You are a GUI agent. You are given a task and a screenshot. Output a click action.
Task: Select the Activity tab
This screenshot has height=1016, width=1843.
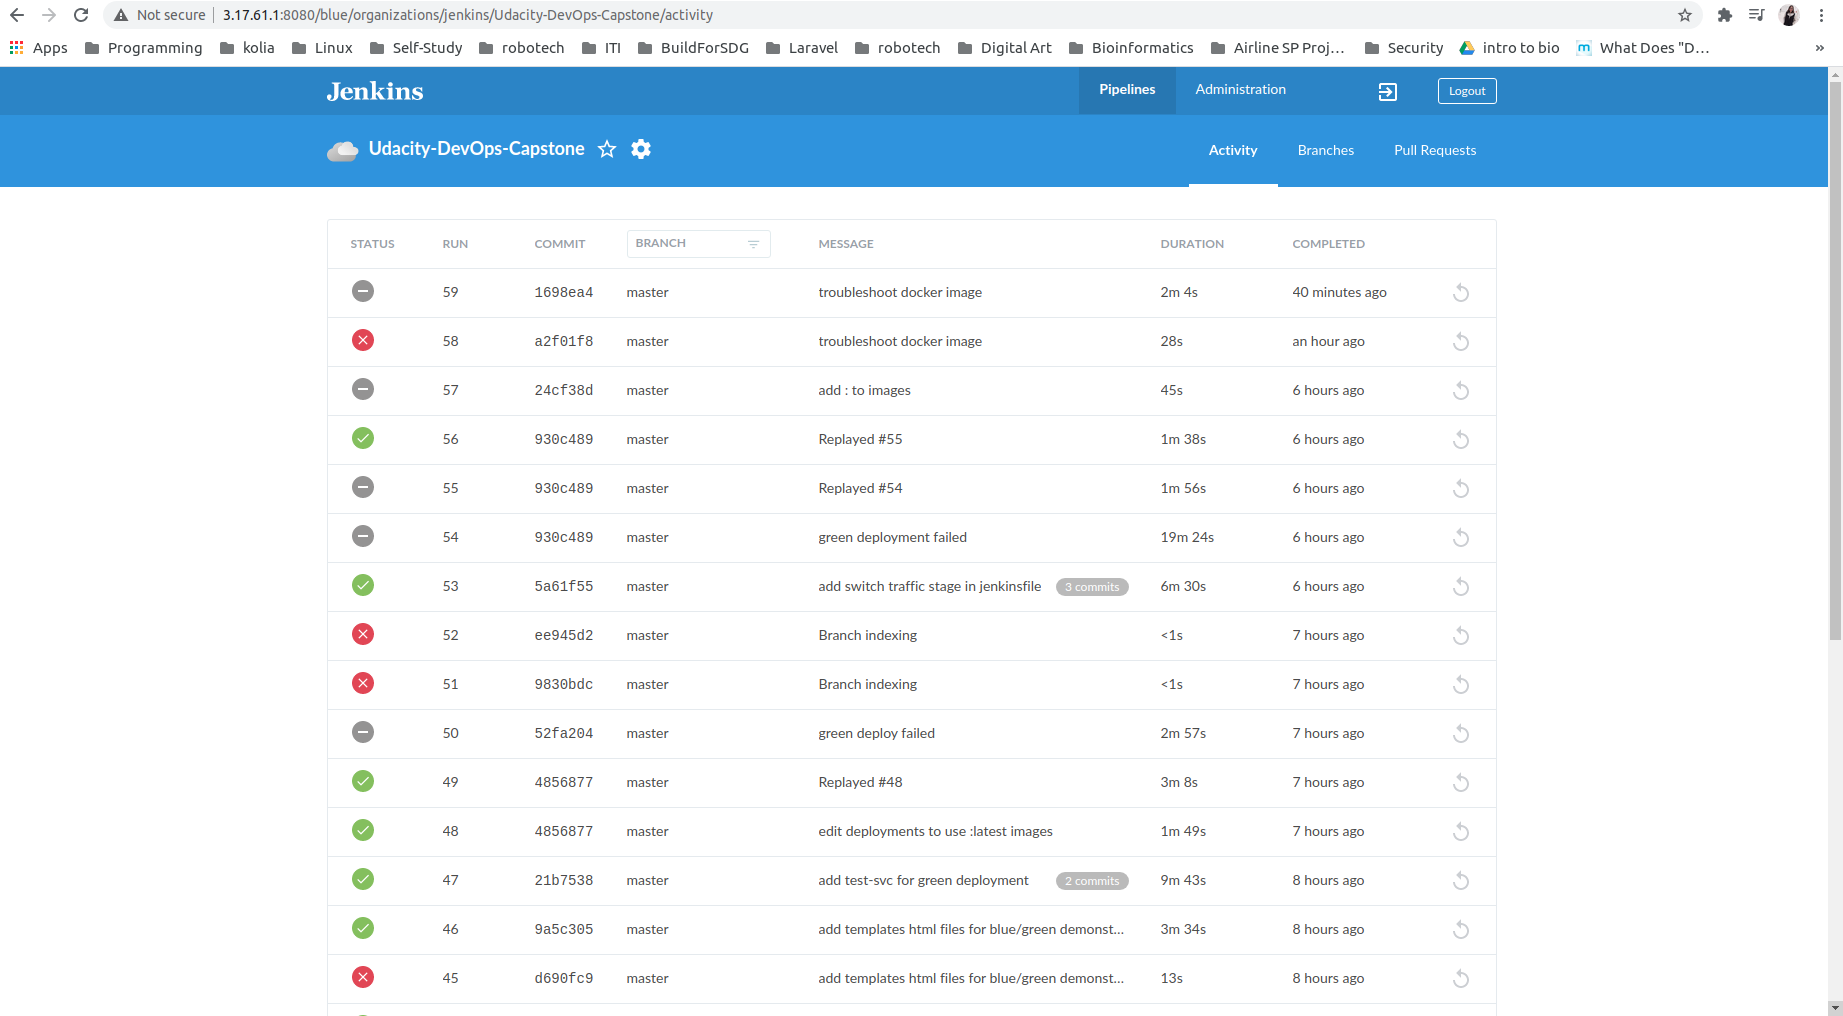[1233, 150]
